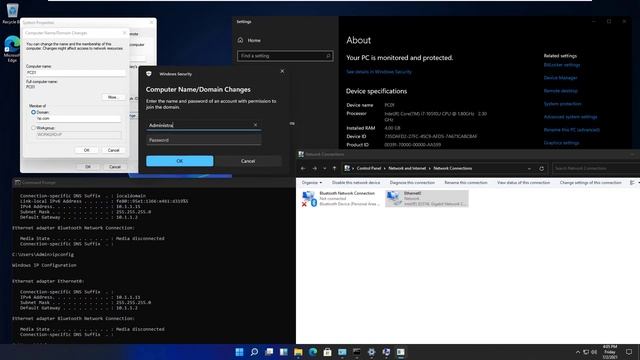The height and width of the screenshot is (360, 640).
Task: Open Device Manager link
Action: pyautogui.click(x=560, y=78)
